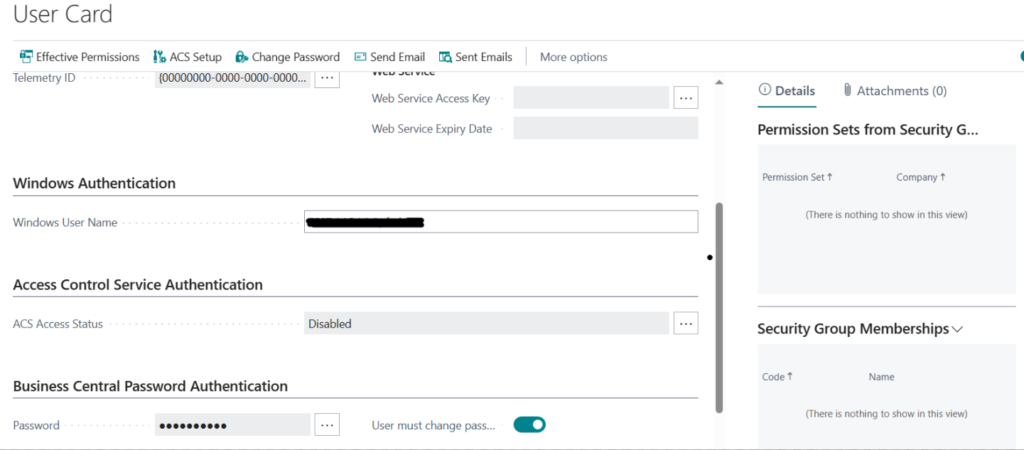Viewport: 1024px width, 450px height.
Task: Open ellipsis for Web Service Access Key
Action: [686, 98]
